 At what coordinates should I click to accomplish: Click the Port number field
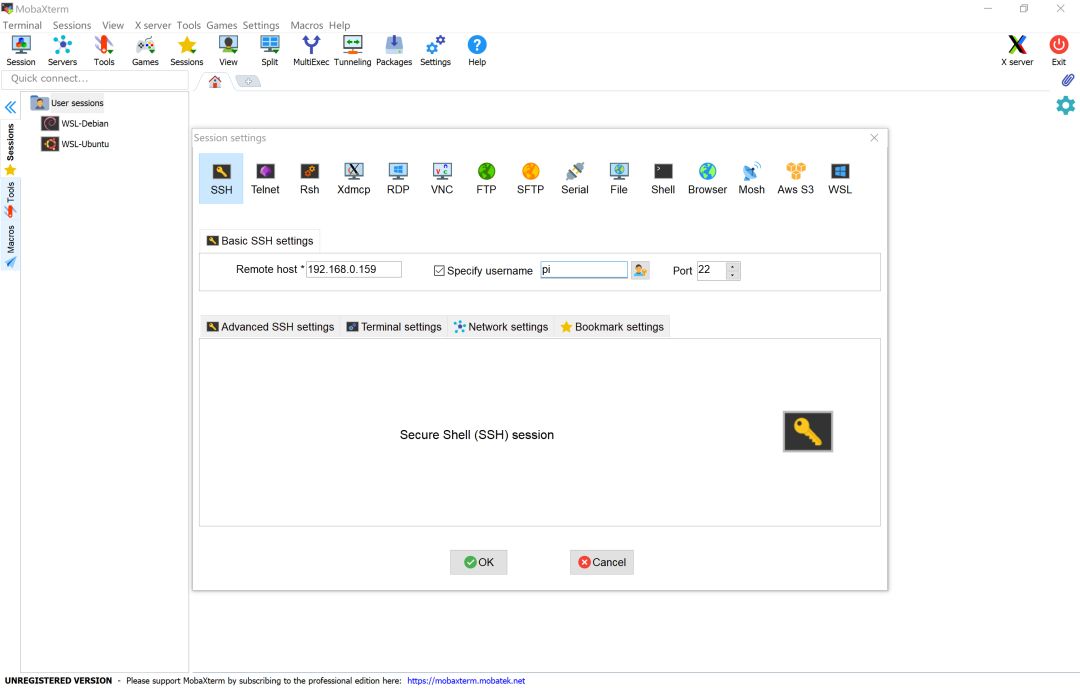click(x=712, y=270)
